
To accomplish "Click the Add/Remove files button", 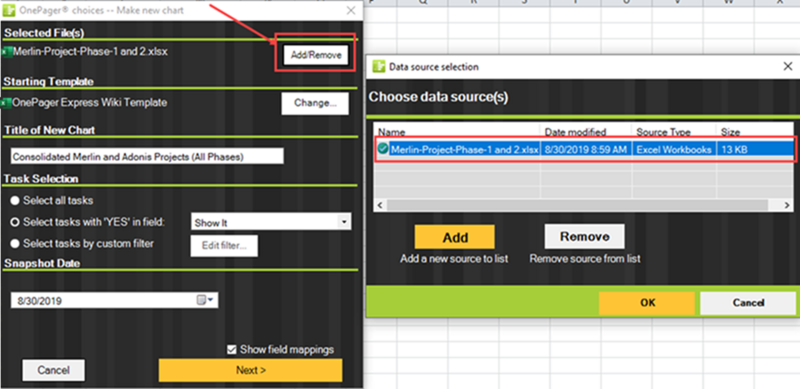I will (x=315, y=55).
